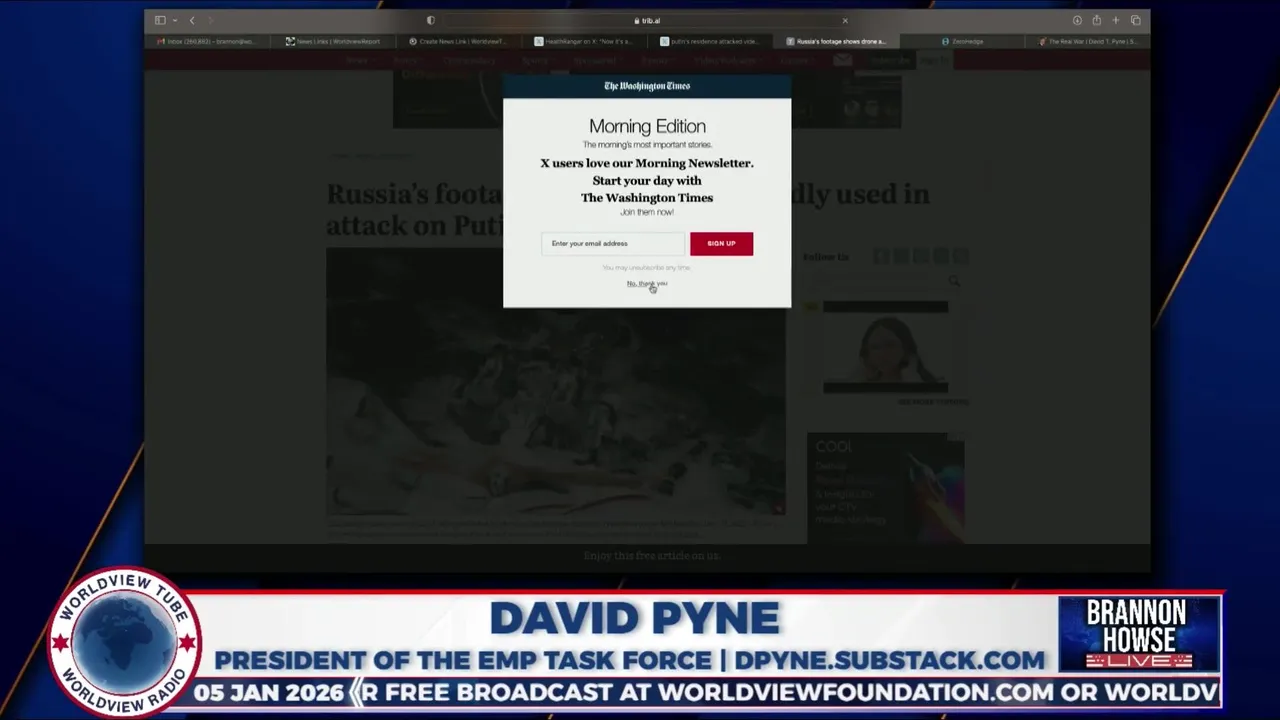Click the dimmed search magnifier icon
This screenshot has width=1280, height=720.
coord(954,281)
